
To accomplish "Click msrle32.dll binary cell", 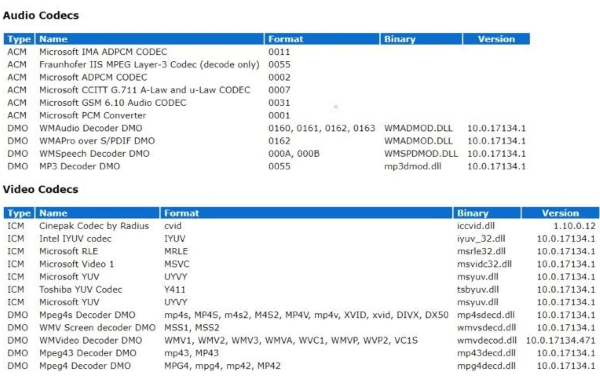I will pos(481,251).
